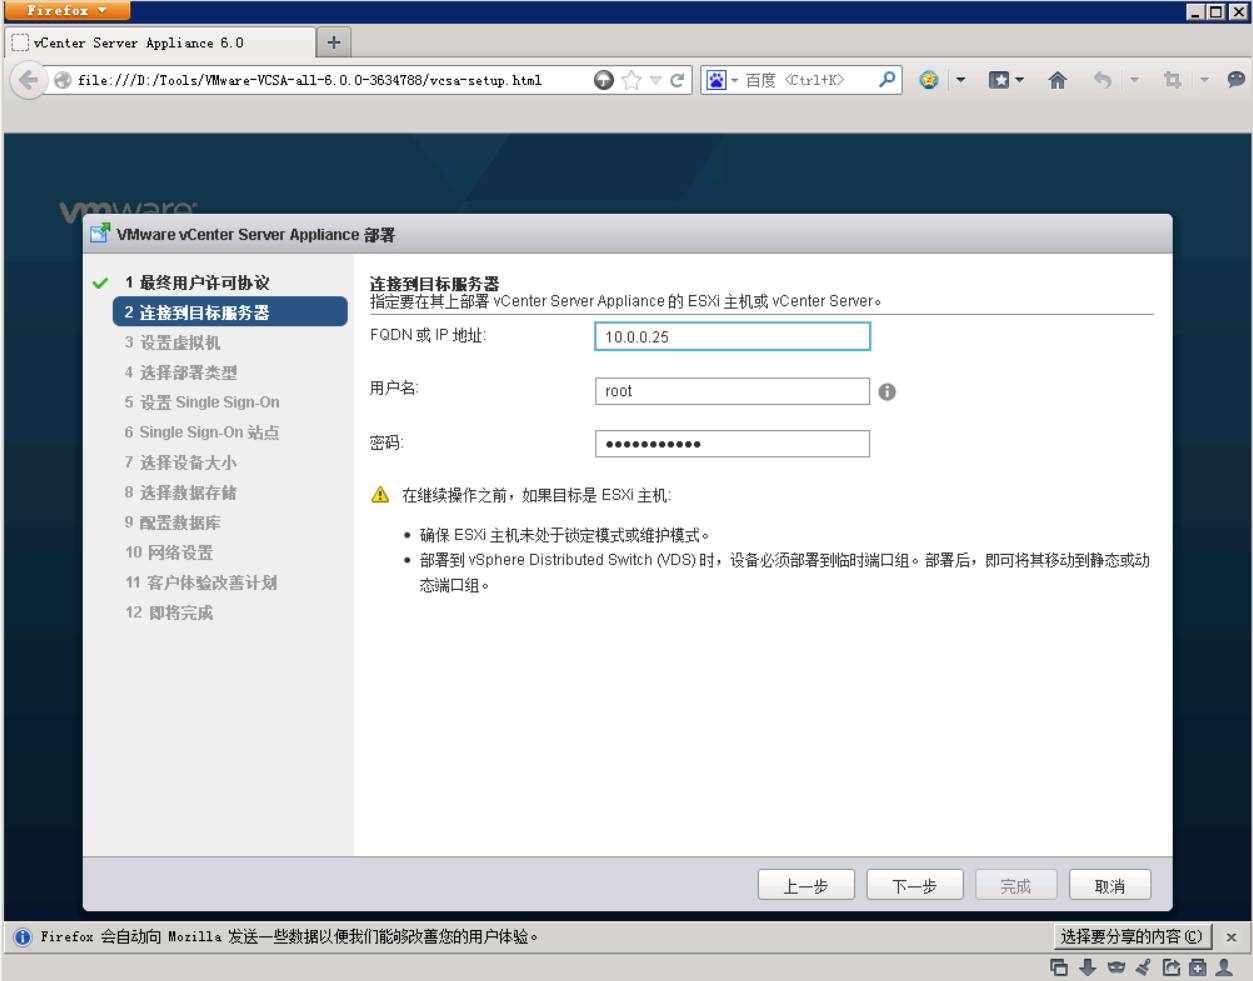
Task: Click the crop screenshot toolbar icon
Action: (x=1172, y=80)
